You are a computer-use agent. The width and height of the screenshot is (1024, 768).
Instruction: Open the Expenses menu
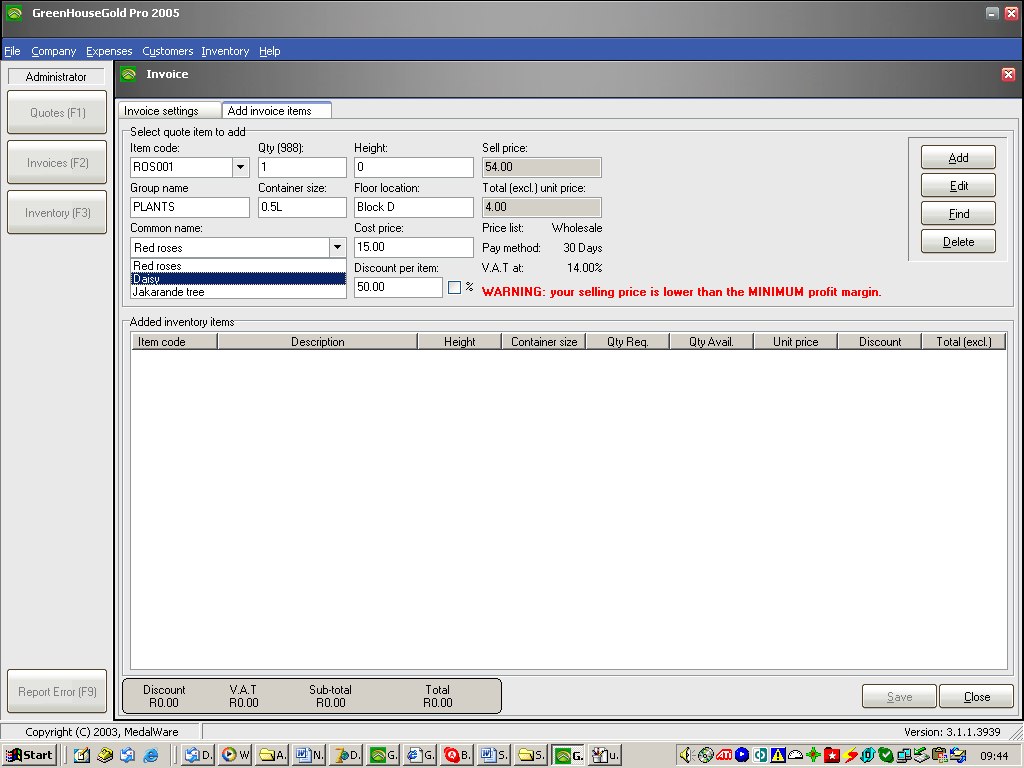(109, 51)
